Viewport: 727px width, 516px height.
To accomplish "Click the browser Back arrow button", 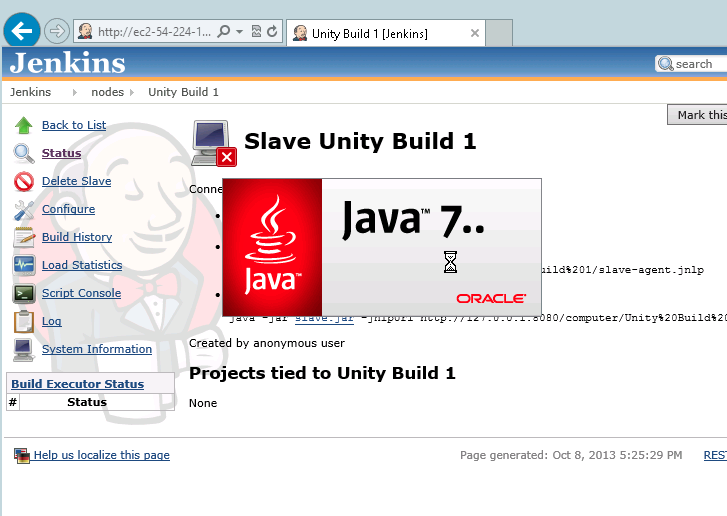I will pos(22,31).
